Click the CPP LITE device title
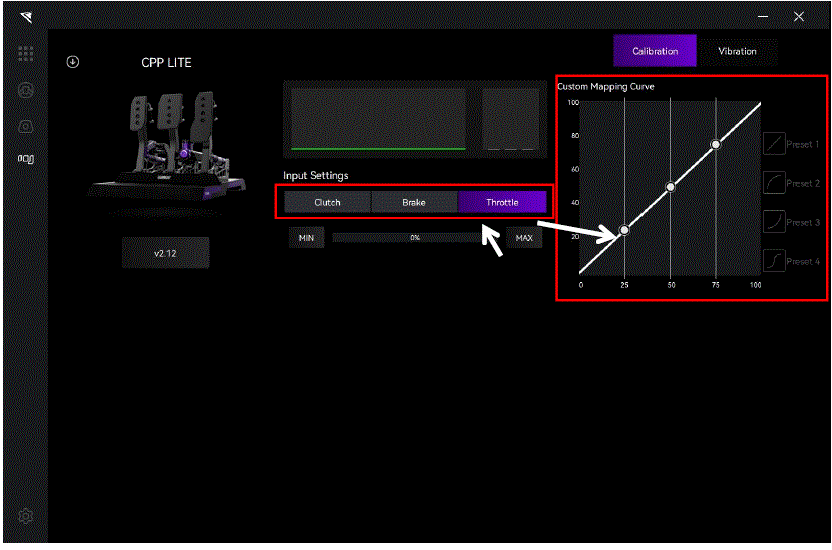The height and width of the screenshot is (550, 832). pos(166,63)
